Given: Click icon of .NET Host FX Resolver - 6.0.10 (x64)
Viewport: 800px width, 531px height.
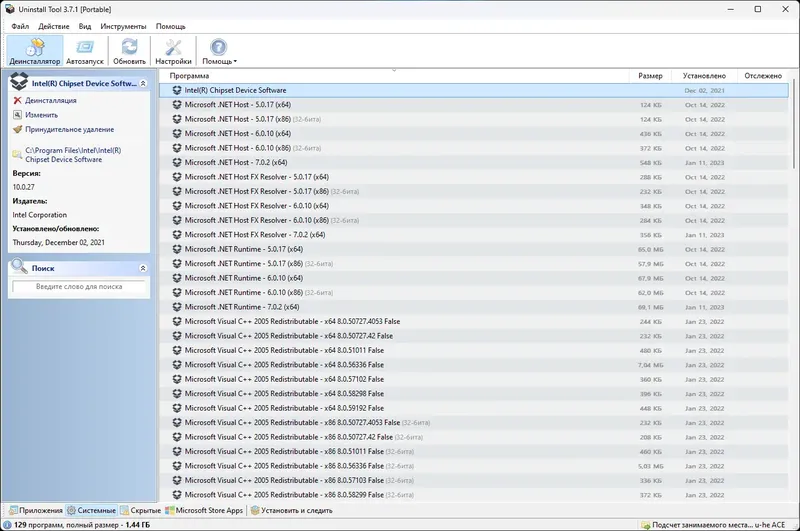Looking at the screenshot, I should click(177, 206).
